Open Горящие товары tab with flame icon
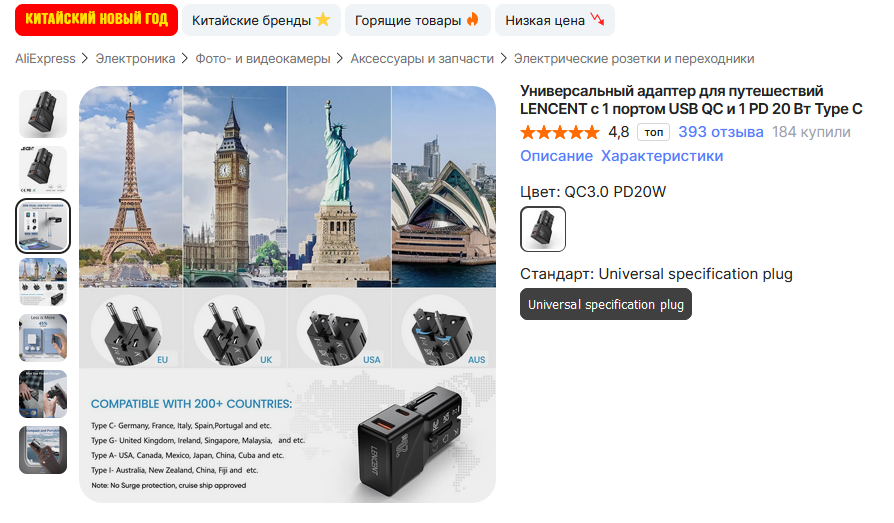 click(x=417, y=20)
